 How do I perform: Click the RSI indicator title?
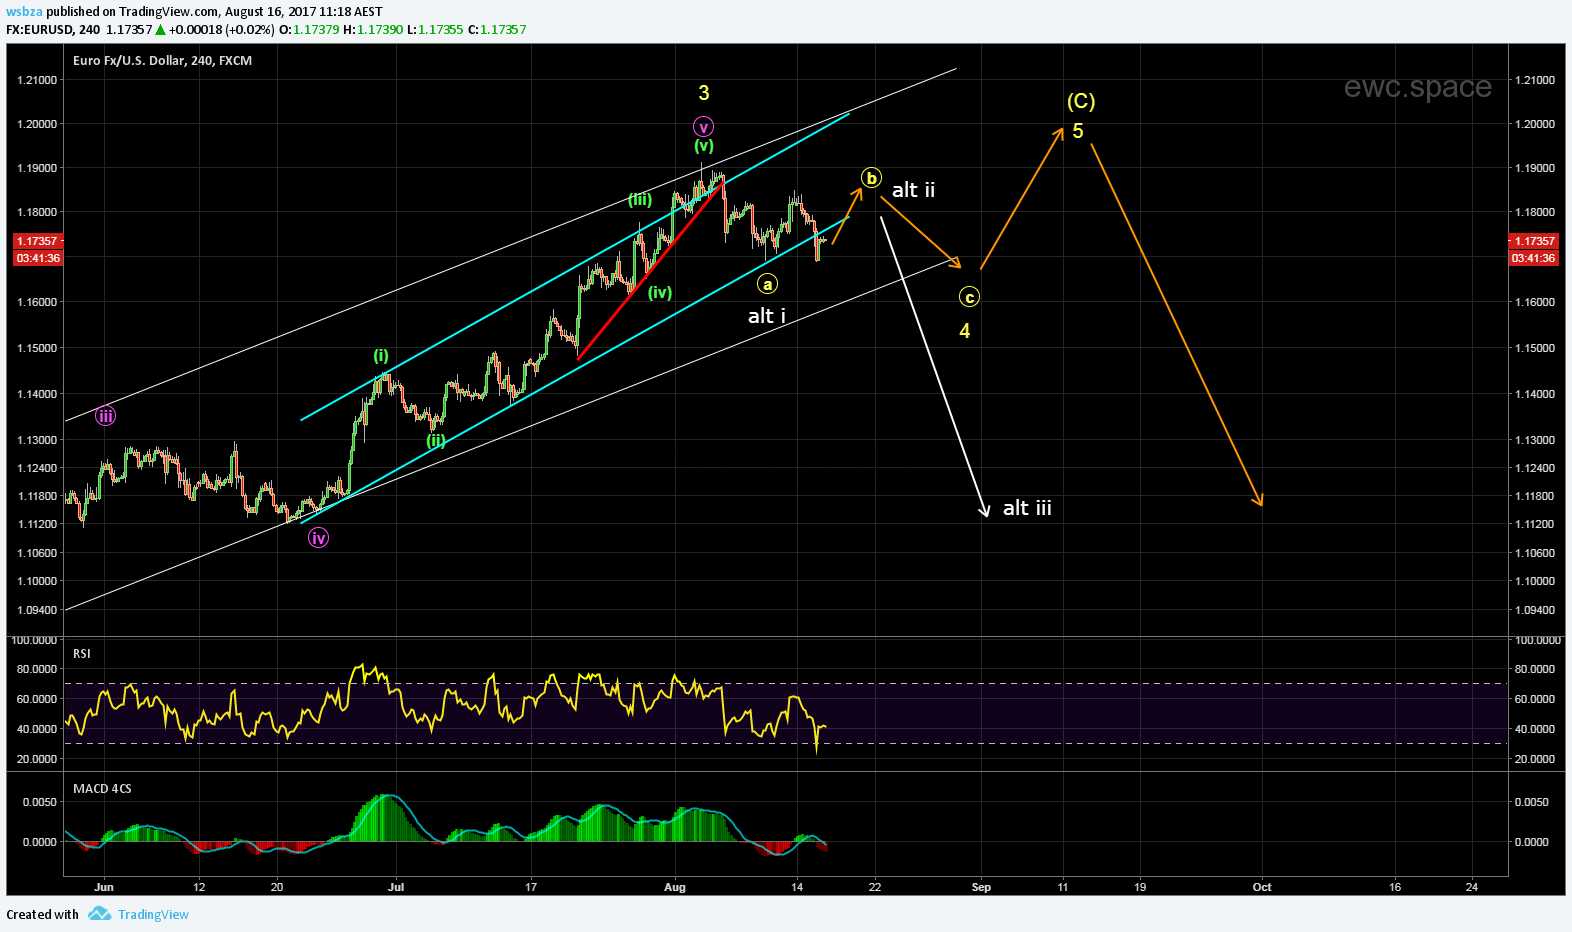tap(82, 654)
